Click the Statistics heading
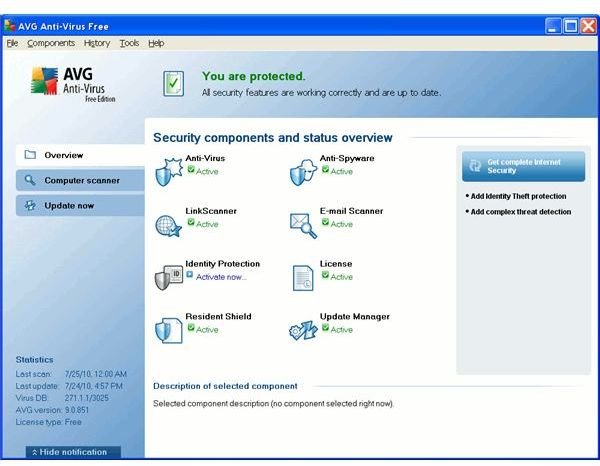 tap(34, 360)
